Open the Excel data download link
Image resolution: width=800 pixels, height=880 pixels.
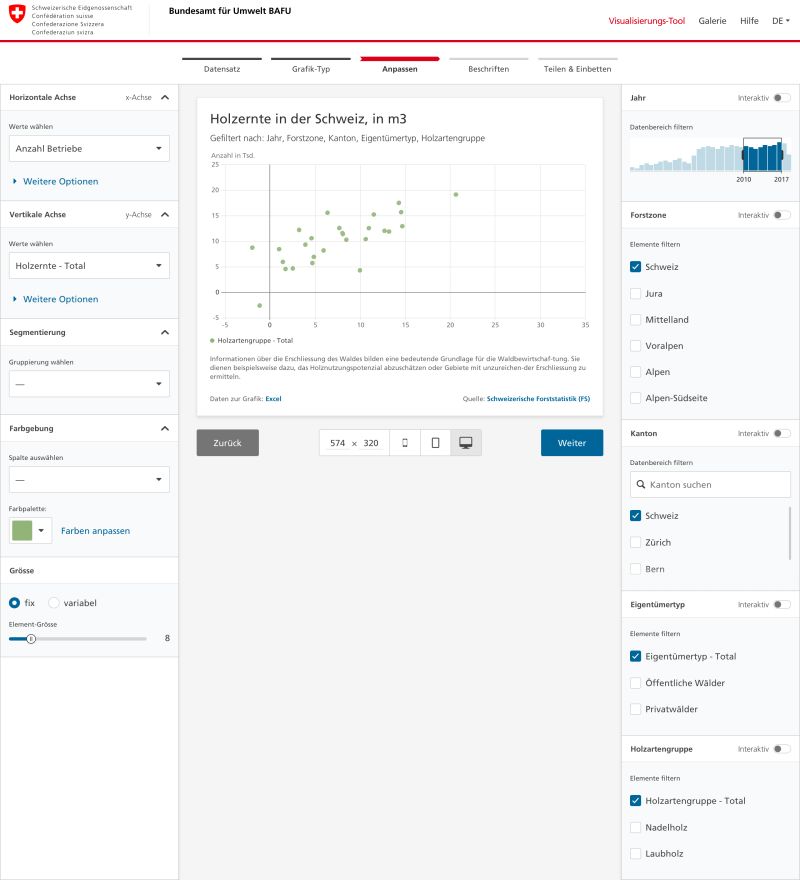(272, 397)
